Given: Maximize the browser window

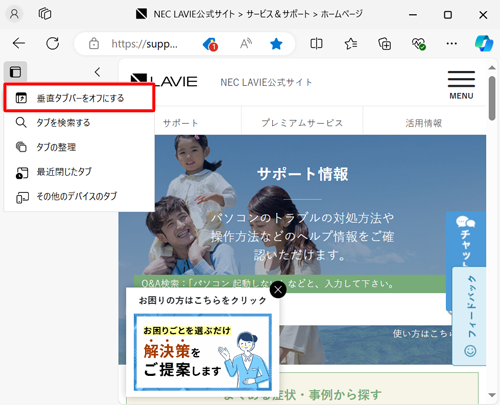Looking at the screenshot, I should (448, 15).
